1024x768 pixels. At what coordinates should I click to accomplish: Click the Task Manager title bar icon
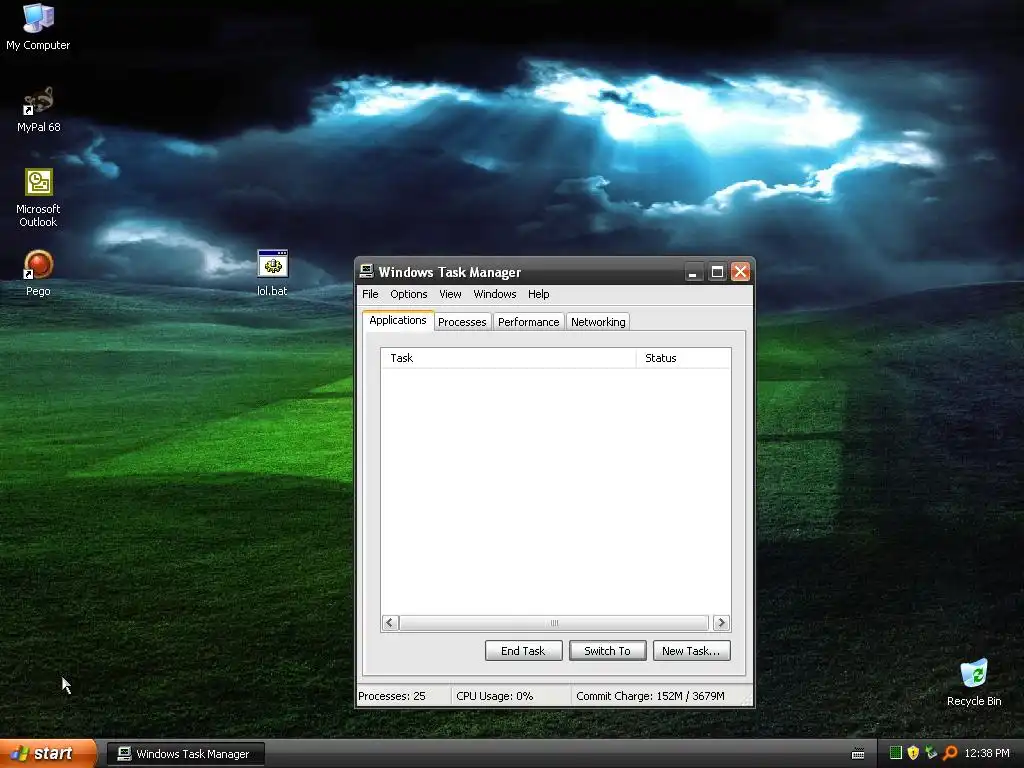366,272
